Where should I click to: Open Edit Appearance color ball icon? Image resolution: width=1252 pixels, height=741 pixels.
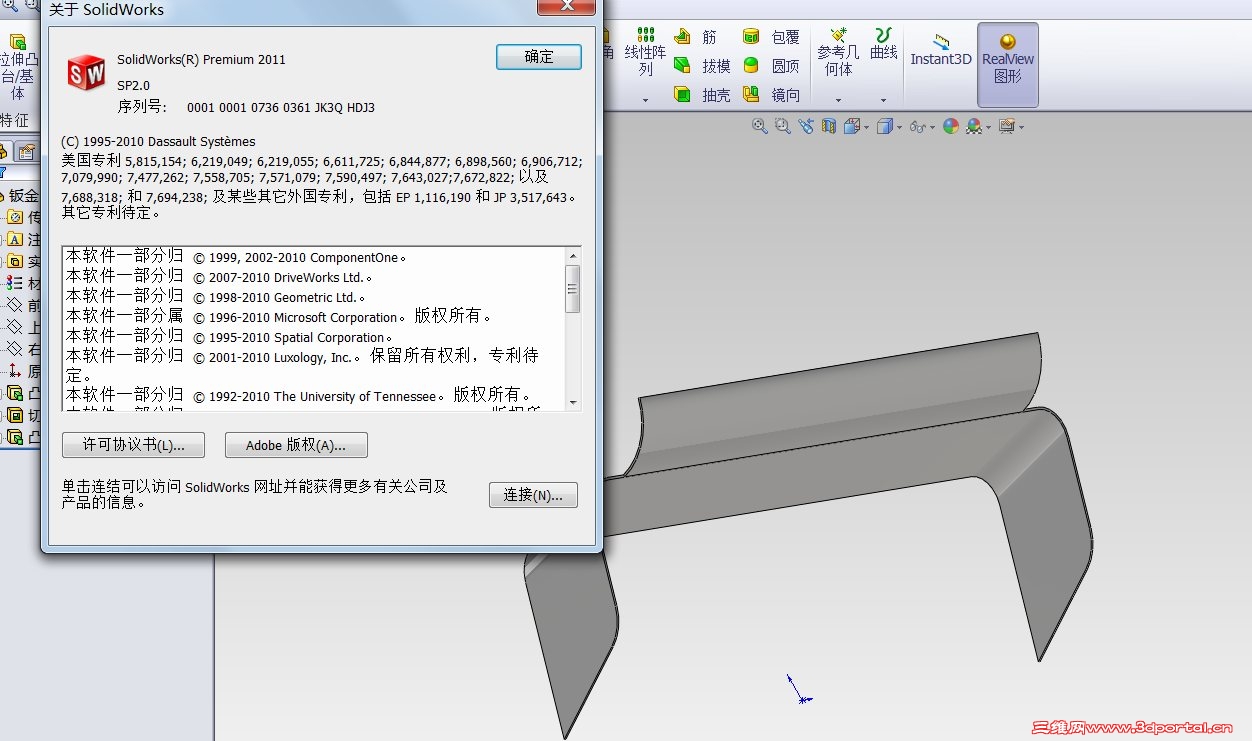(x=950, y=126)
